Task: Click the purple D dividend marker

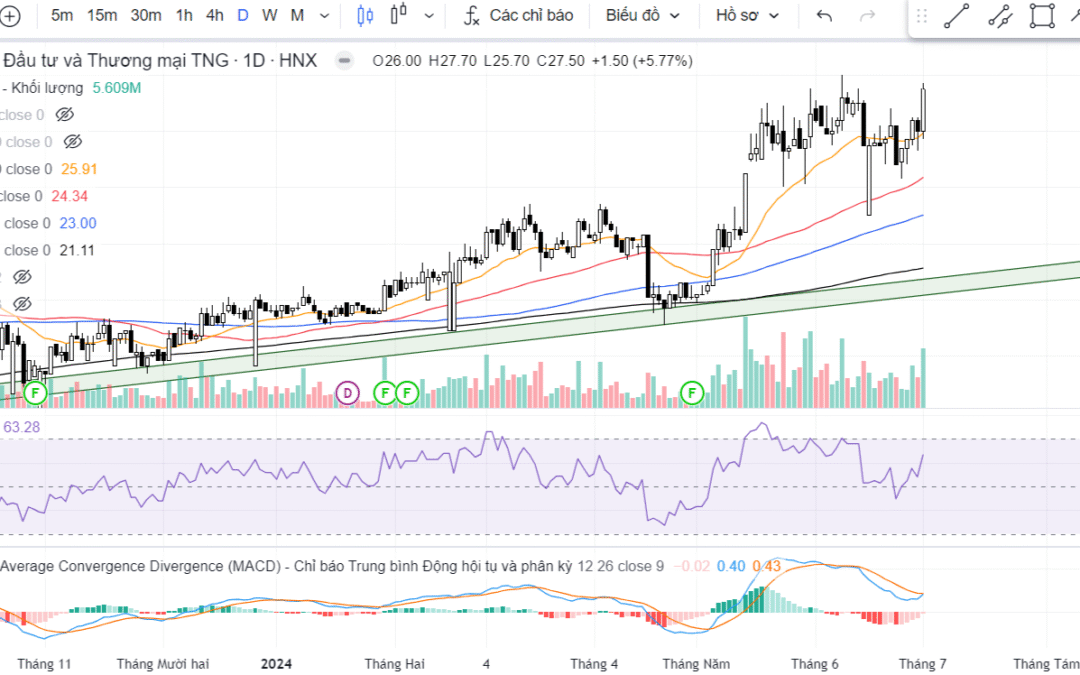Action: [347, 393]
